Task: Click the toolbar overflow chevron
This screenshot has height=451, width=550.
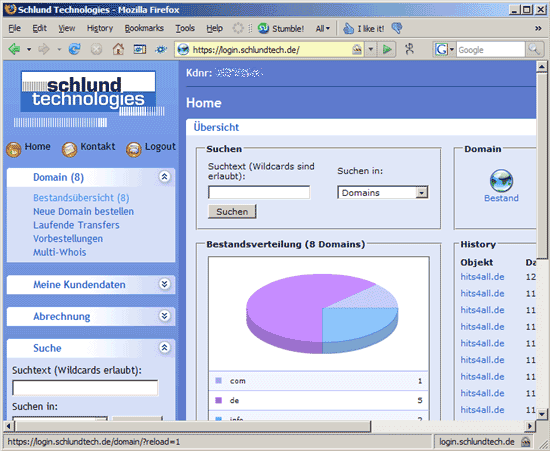Action: point(538,28)
